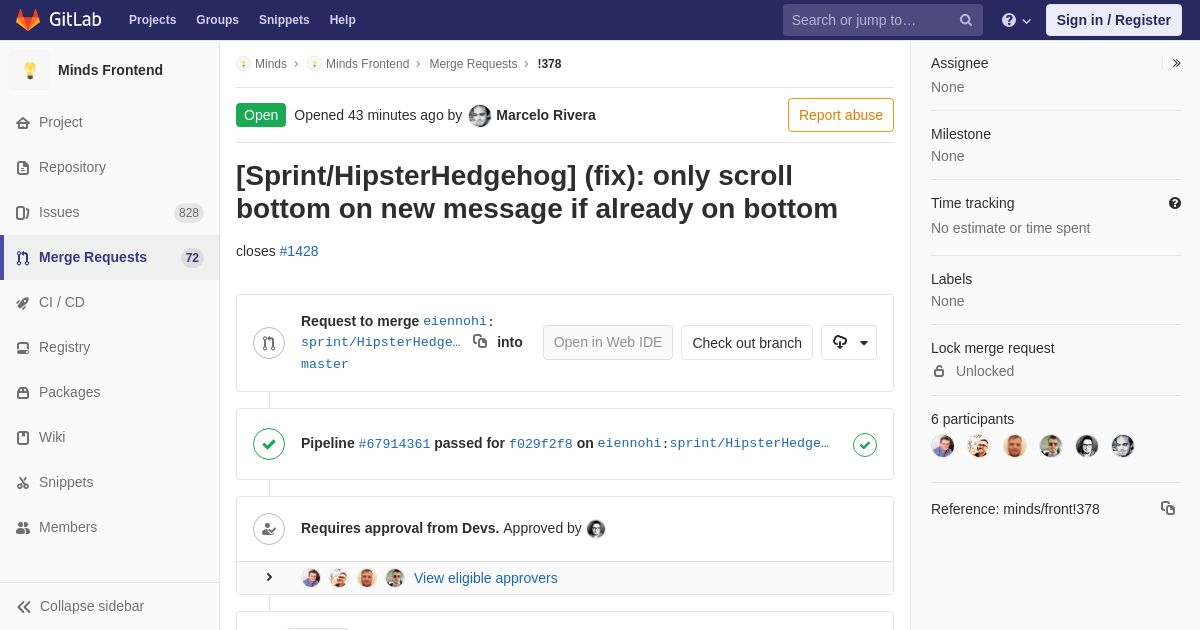Click the GitLab fox logo
1200x630 pixels.
pyautogui.click(x=28, y=20)
